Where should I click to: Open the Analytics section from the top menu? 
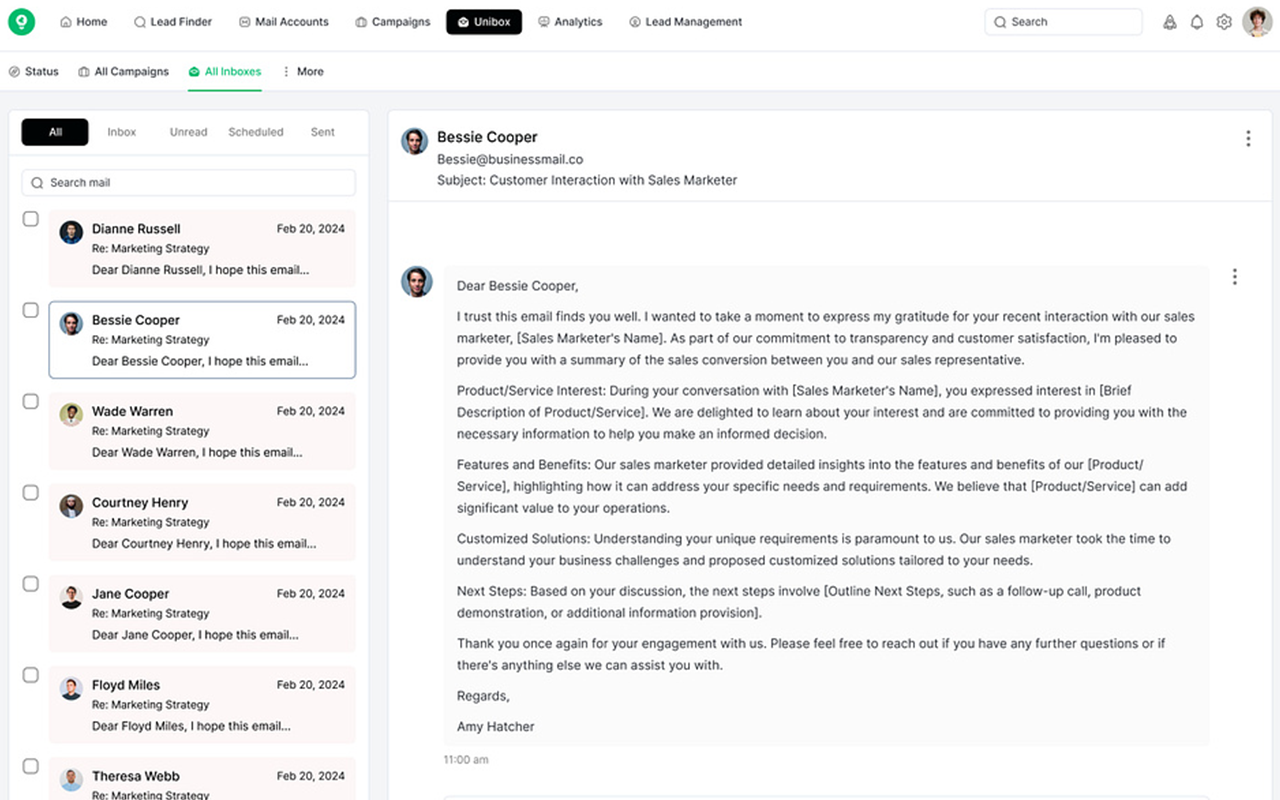point(570,21)
